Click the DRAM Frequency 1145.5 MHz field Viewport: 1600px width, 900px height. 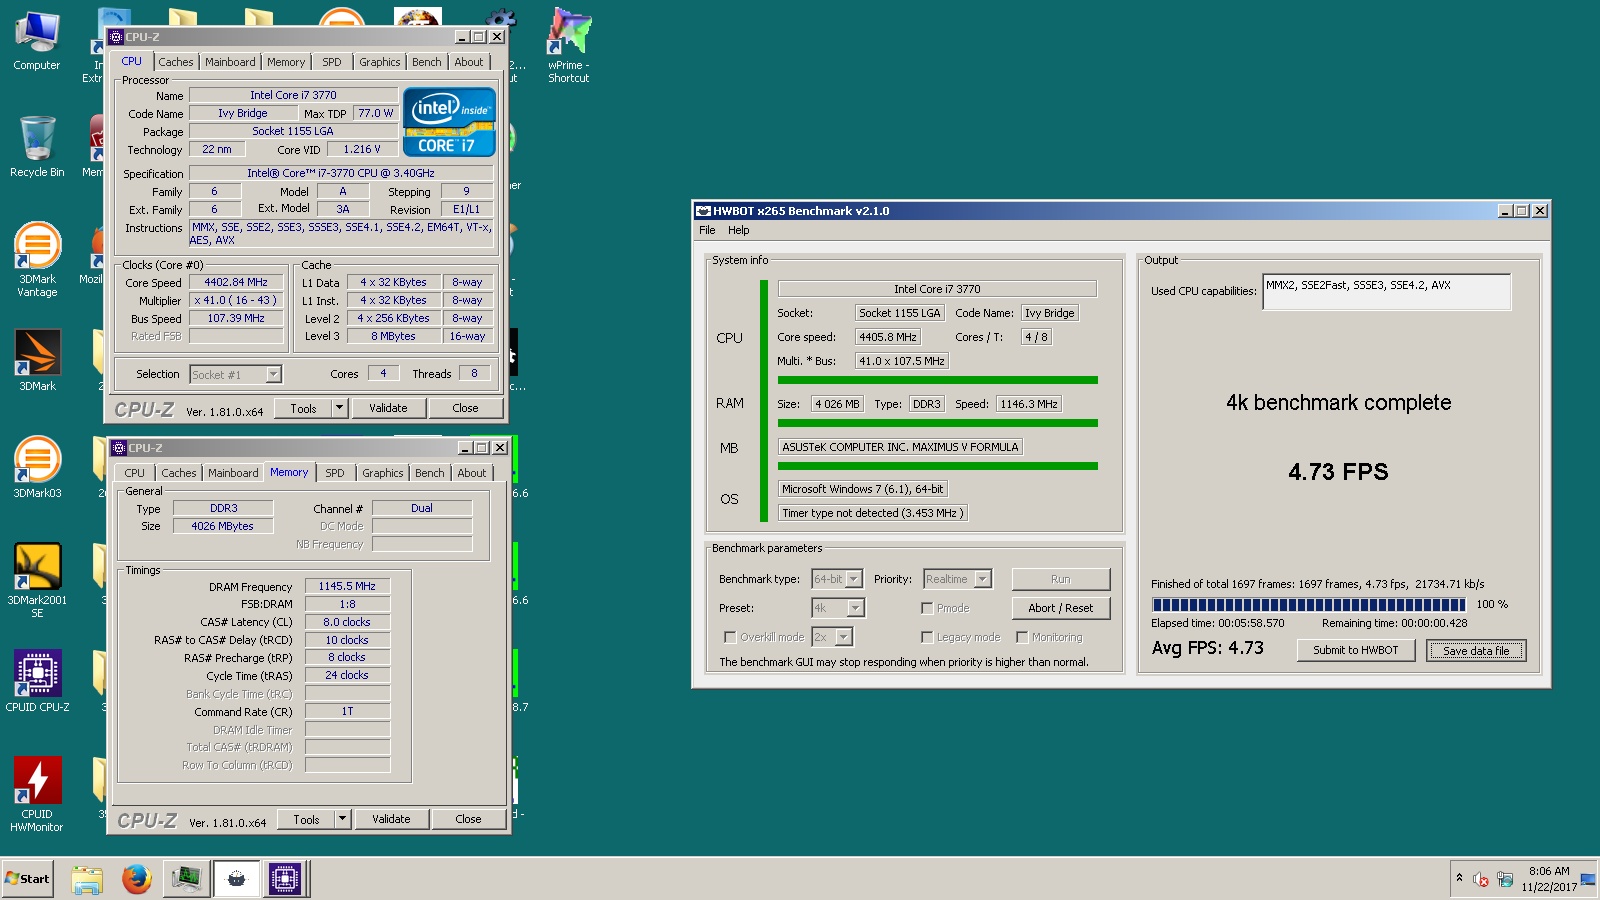coord(347,586)
